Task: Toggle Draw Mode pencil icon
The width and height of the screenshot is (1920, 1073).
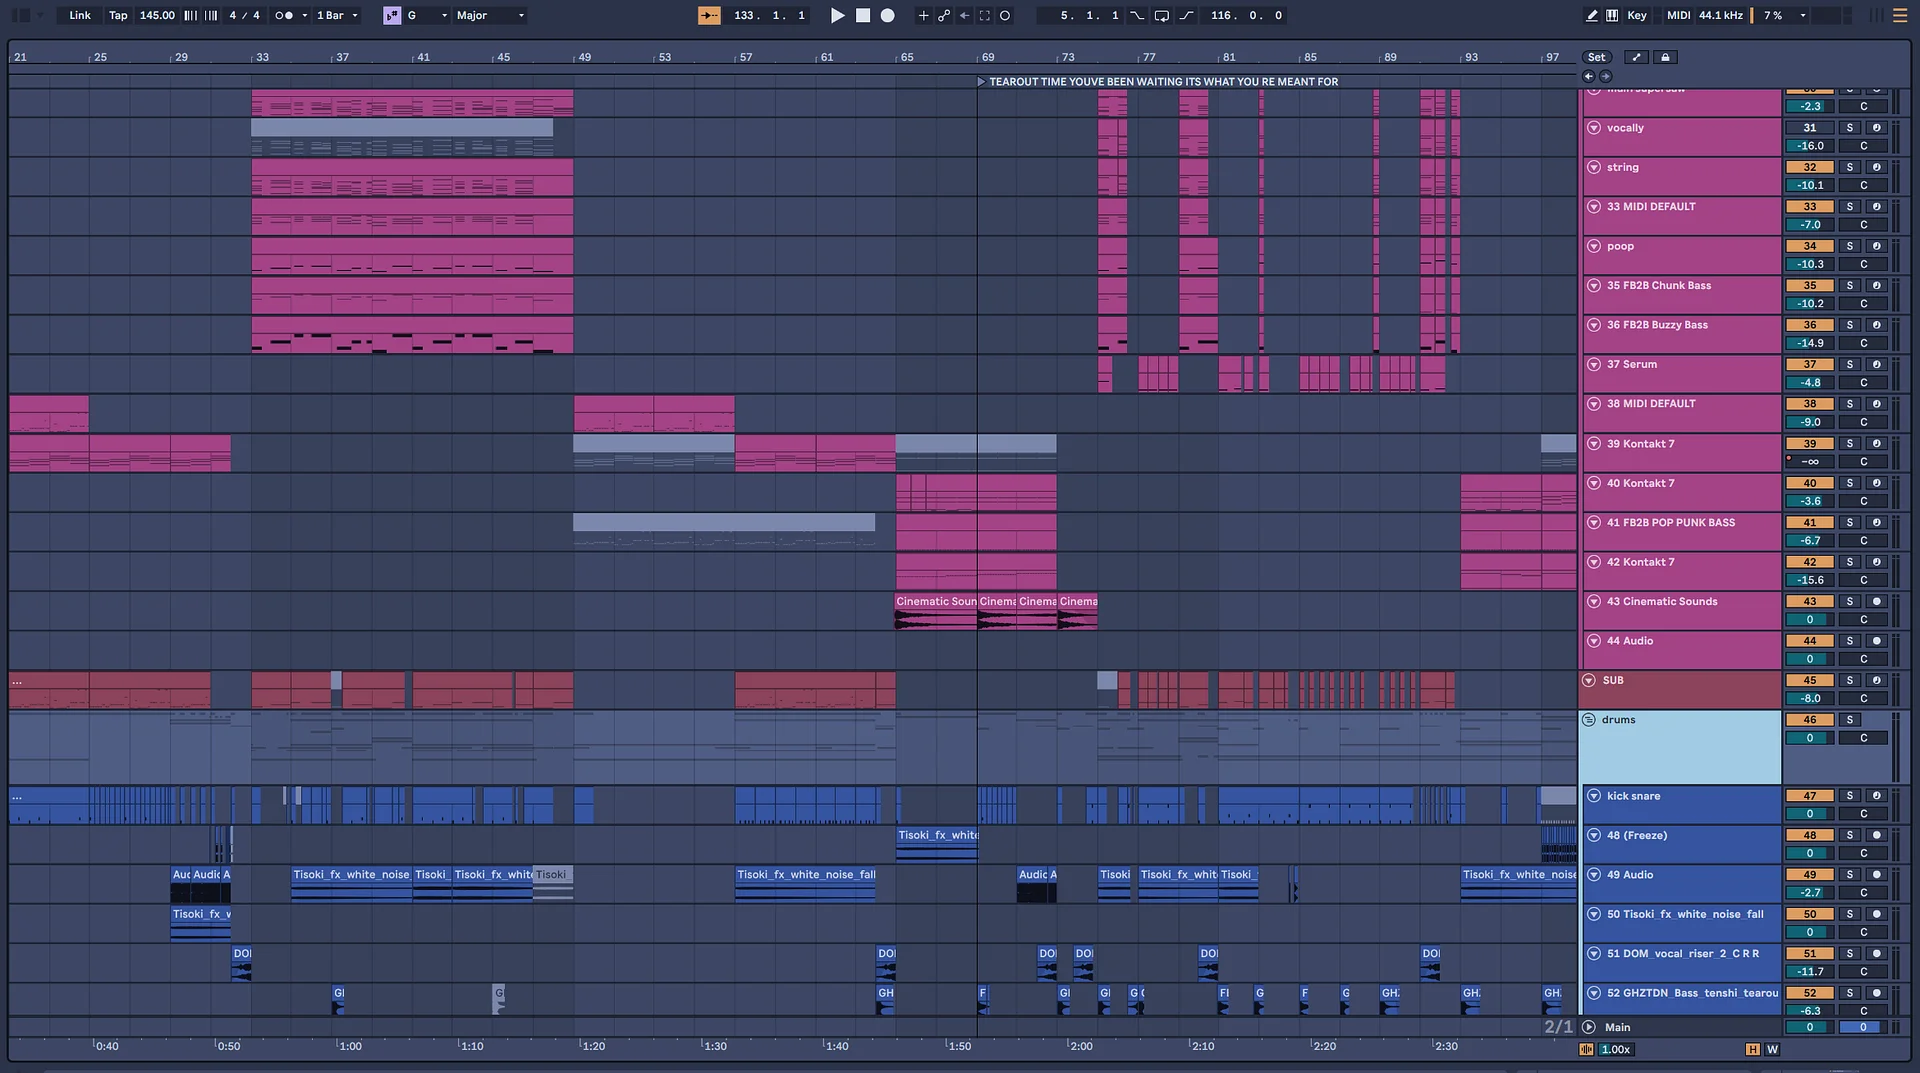Action: (x=1592, y=15)
